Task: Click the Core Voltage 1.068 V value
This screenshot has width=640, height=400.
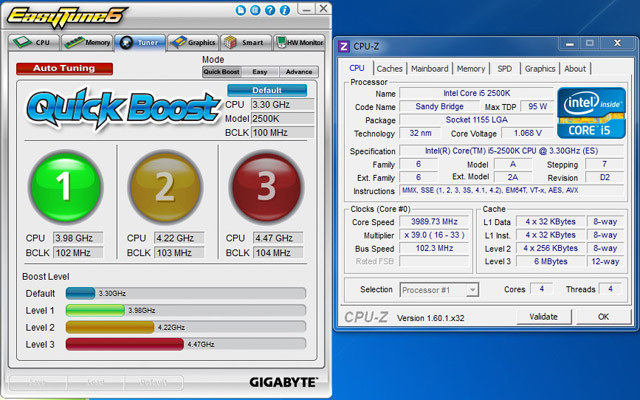Action: [x=527, y=133]
